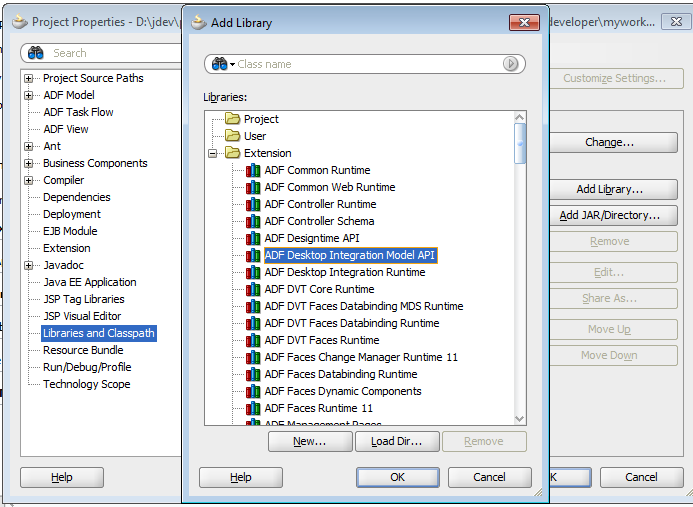693x507 pixels.
Task: Click the User folder icon
Action: pyautogui.click(x=232, y=136)
